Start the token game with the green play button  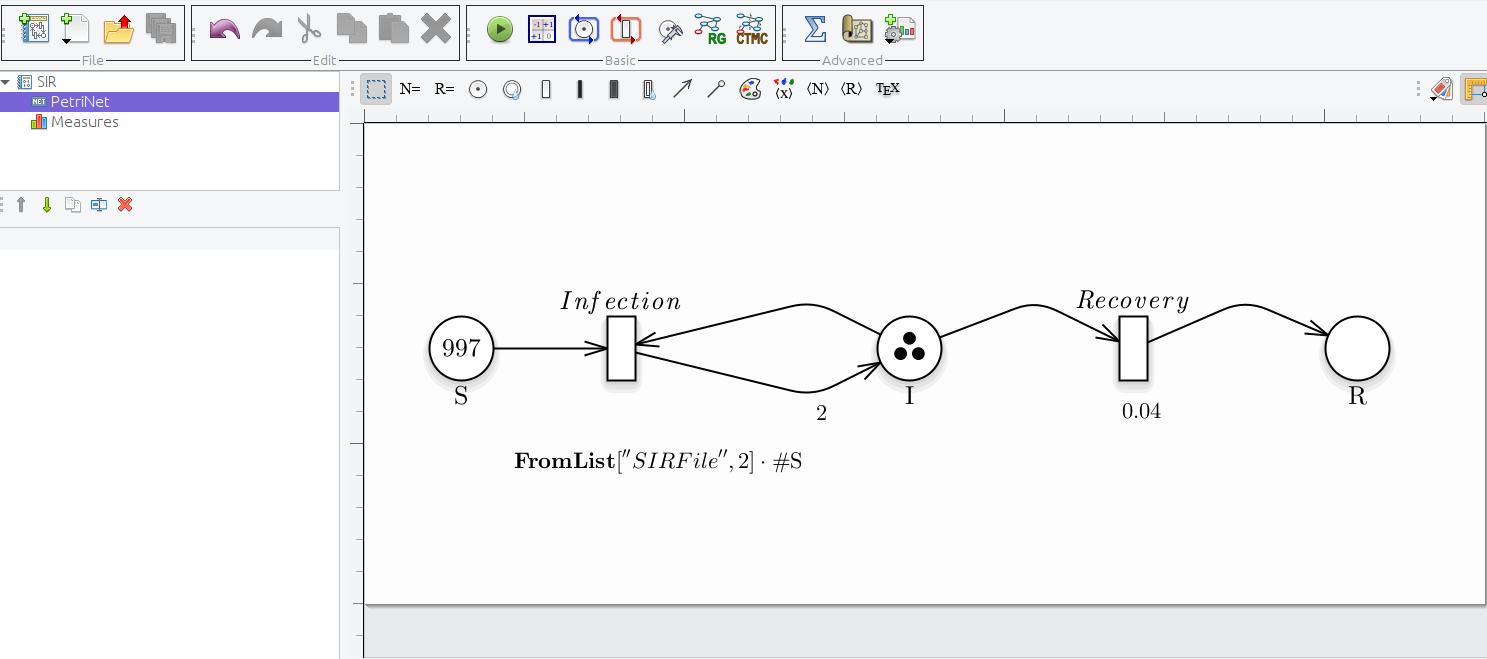pos(500,30)
